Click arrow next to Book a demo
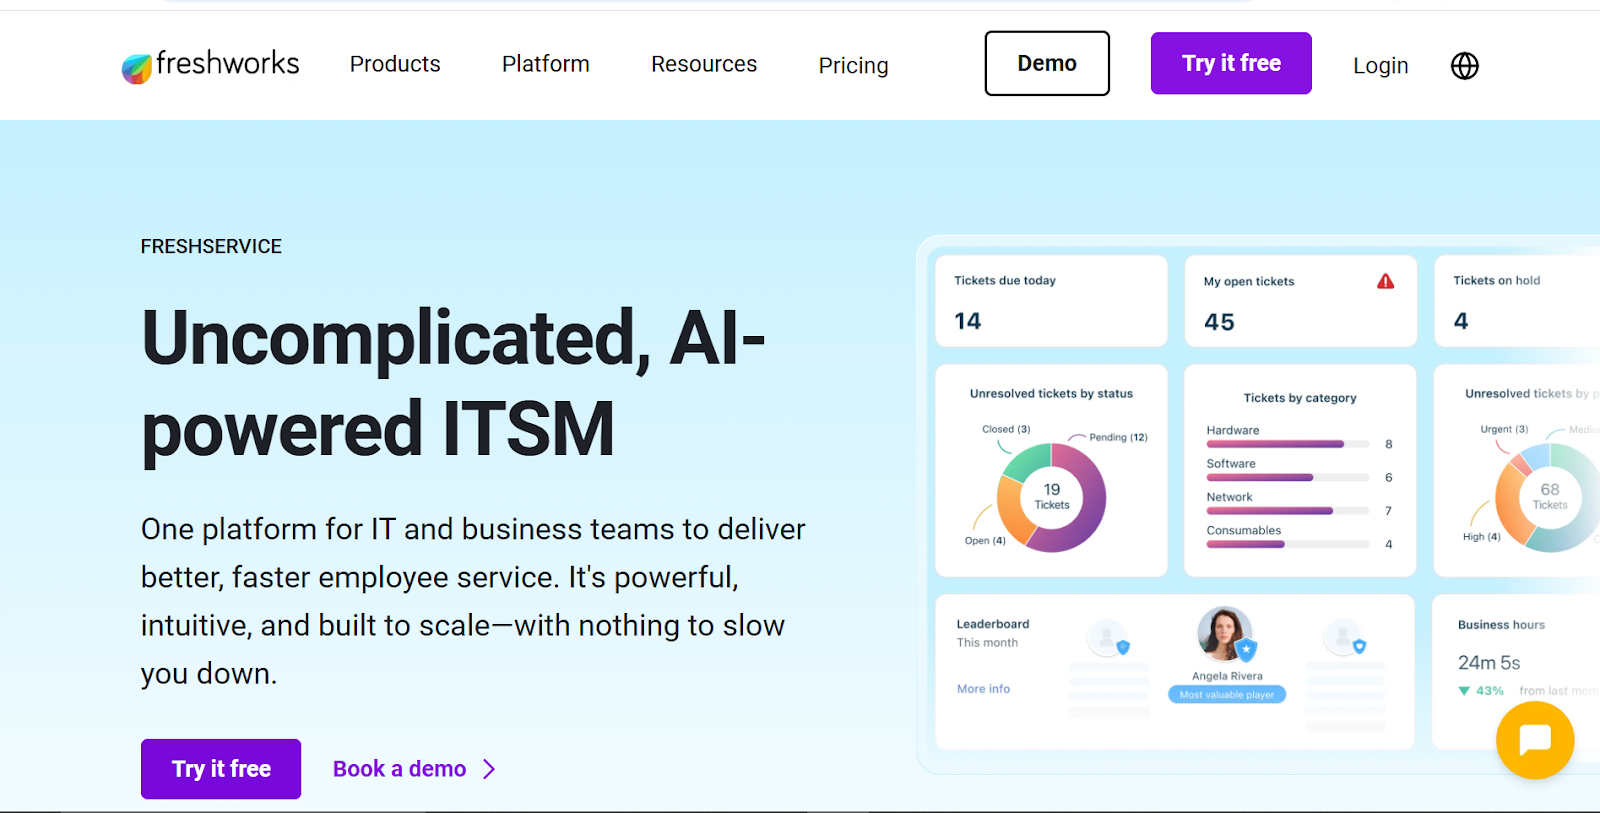The width and height of the screenshot is (1600, 813). [x=489, y=769]
